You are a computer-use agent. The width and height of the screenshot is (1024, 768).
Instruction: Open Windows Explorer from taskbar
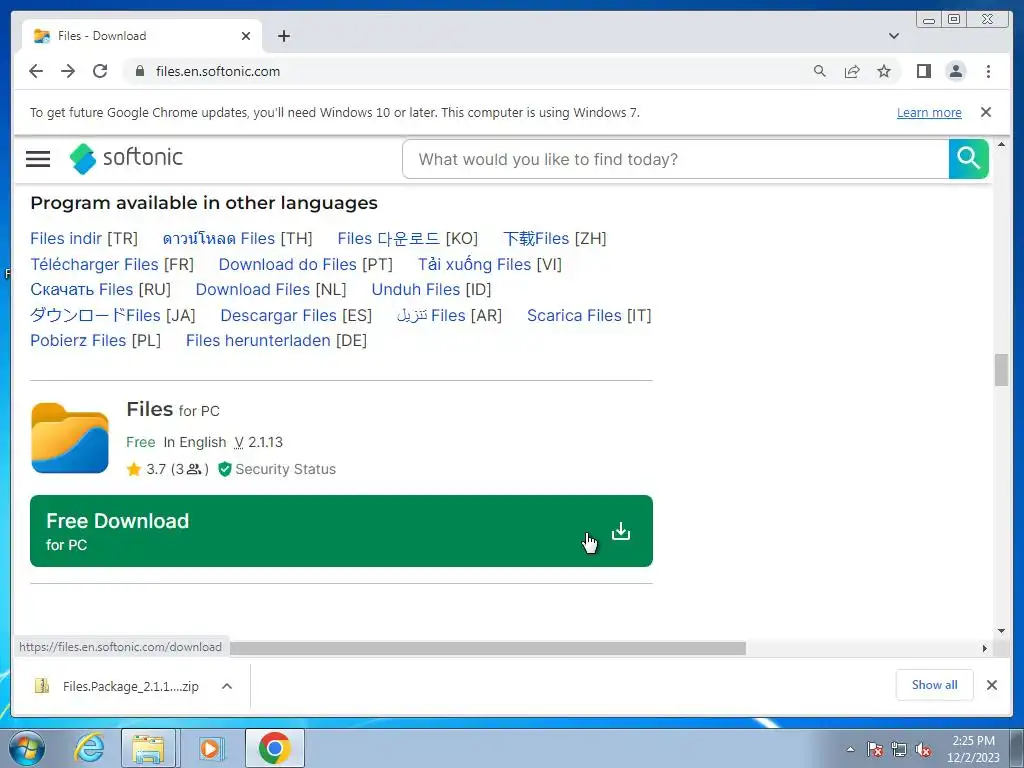(148, 748)
